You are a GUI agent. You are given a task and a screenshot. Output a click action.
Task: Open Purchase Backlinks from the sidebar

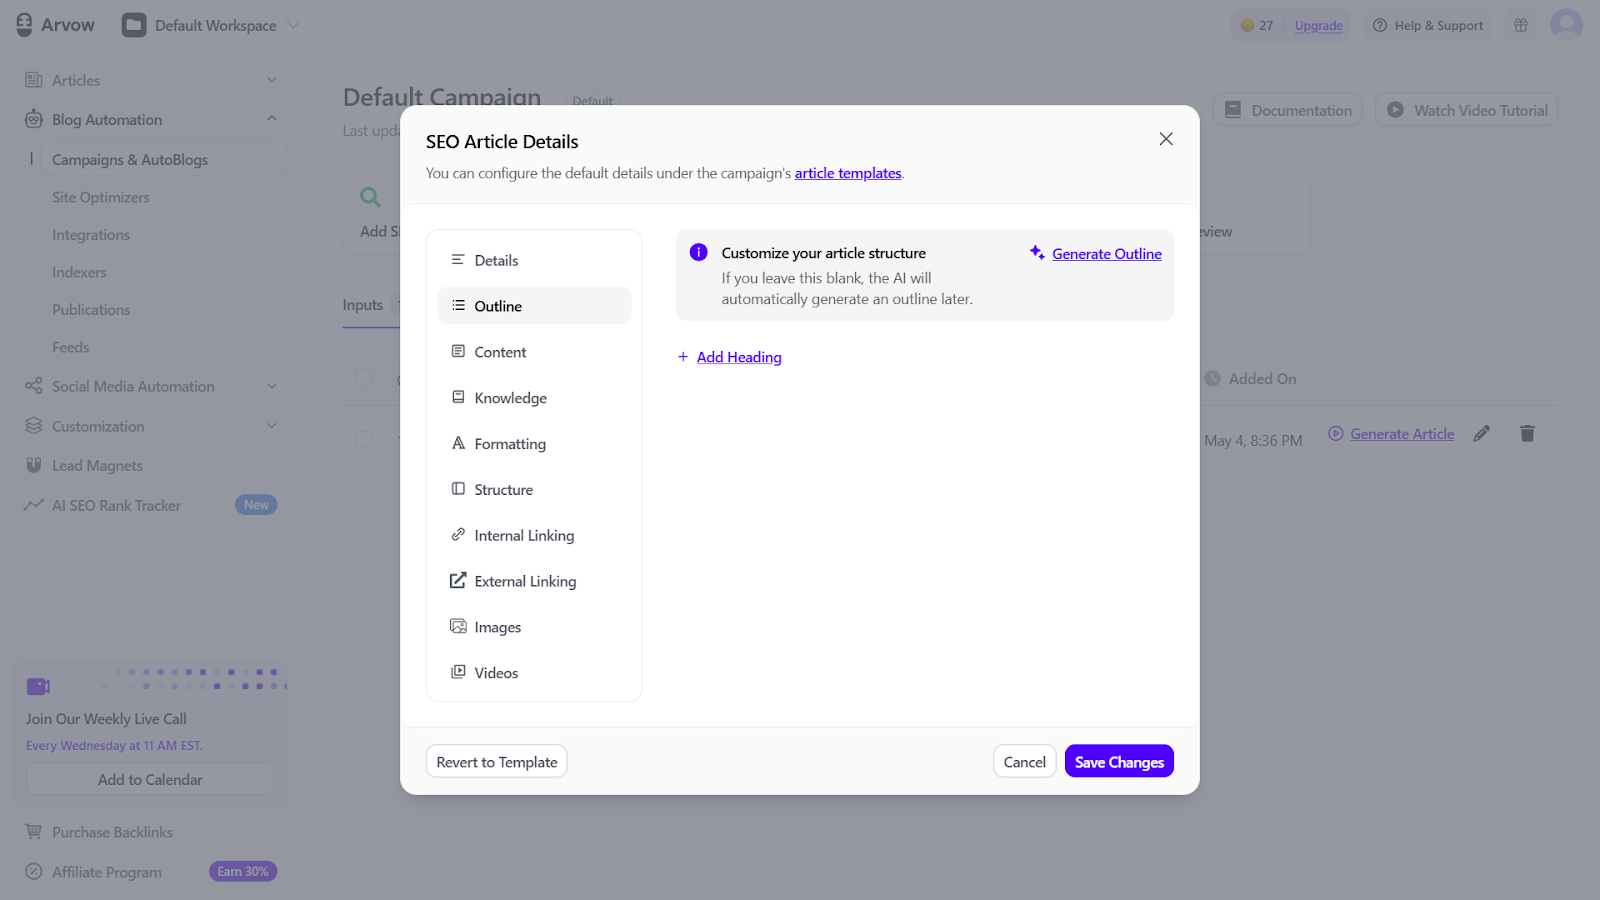(112, 831)
